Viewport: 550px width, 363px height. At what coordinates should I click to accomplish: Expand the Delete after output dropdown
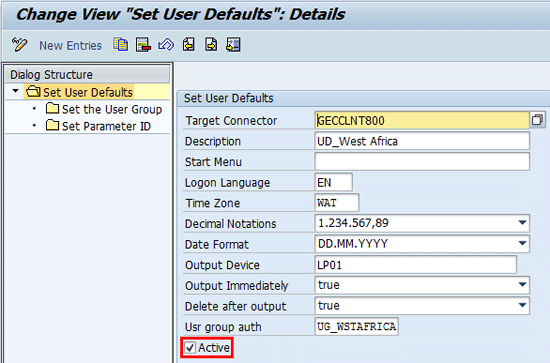[x=522, y=305]
